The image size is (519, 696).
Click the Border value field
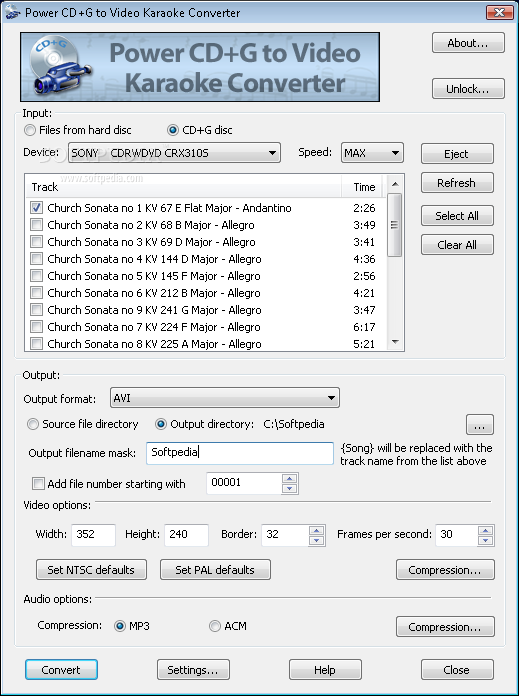[285, 534]
